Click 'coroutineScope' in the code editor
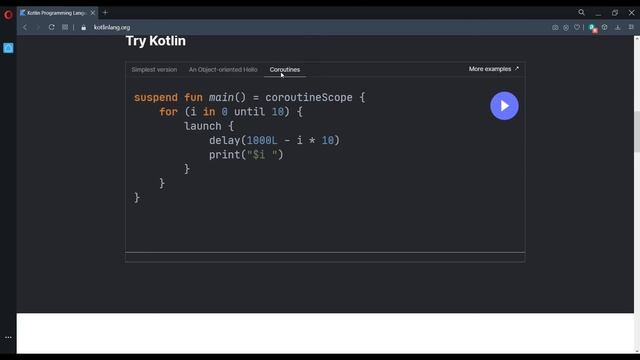This screenshot has width=640, height=360. point(309,98)
